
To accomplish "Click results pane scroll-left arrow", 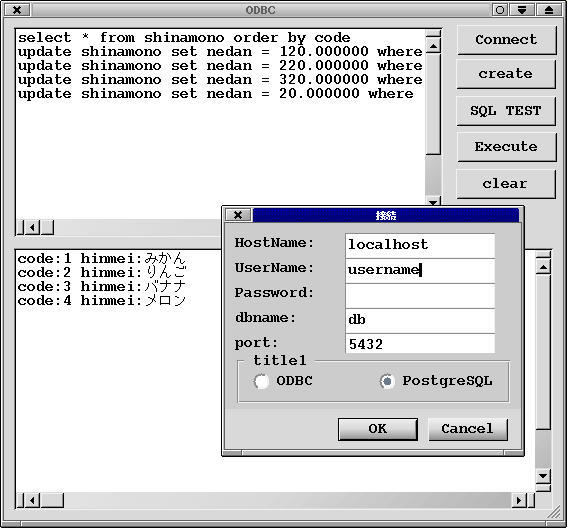I will pos(32,501).
